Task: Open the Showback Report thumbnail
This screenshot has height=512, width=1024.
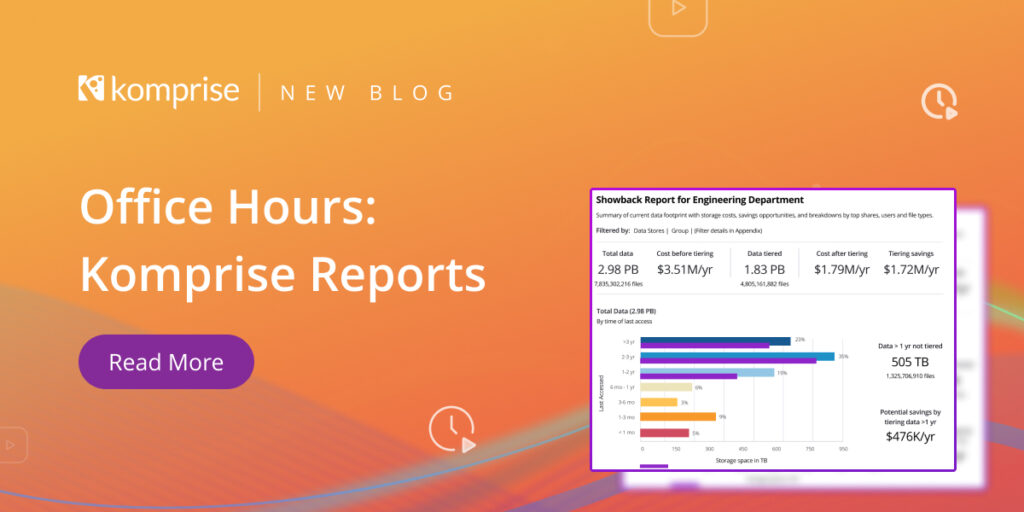Action: pyautogui.click(x=773, y=330)
